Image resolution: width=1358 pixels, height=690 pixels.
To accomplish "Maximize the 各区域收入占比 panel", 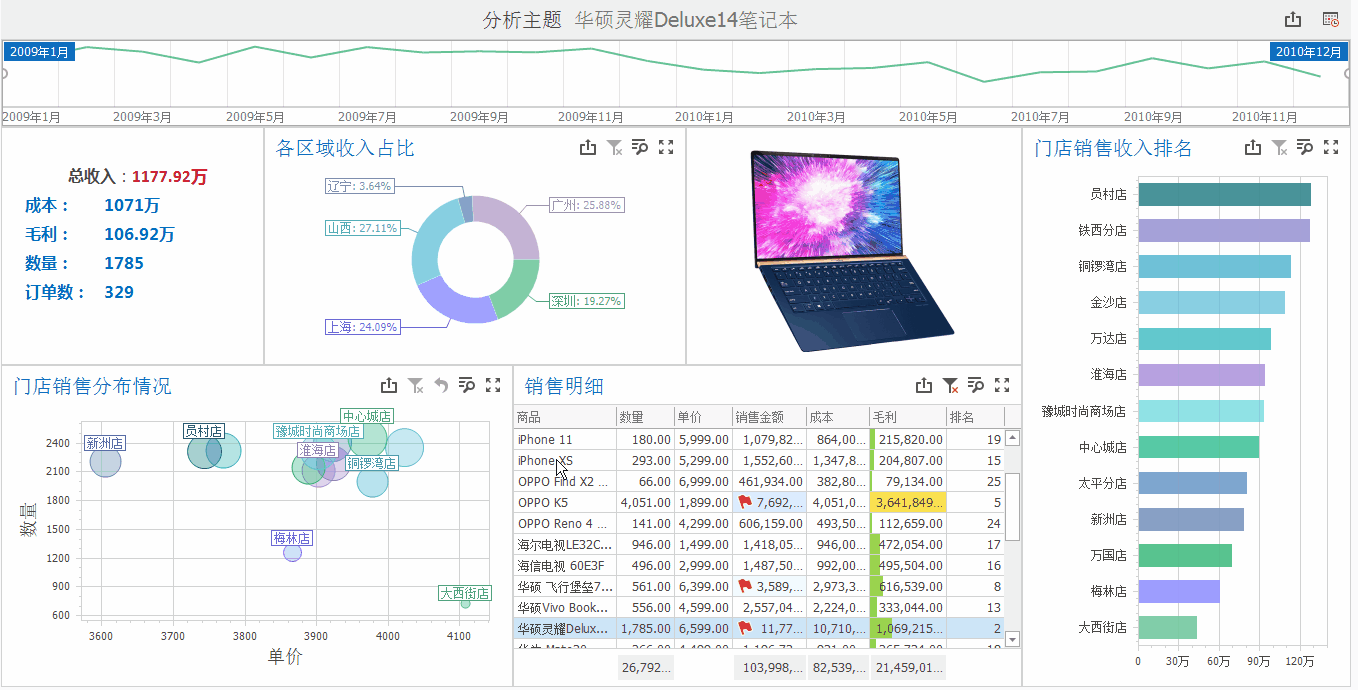I will click(666, 148).
